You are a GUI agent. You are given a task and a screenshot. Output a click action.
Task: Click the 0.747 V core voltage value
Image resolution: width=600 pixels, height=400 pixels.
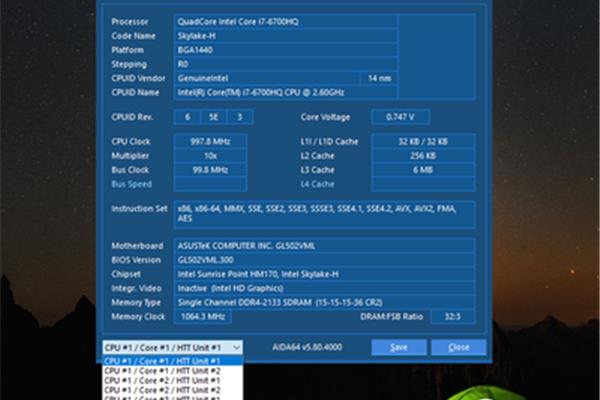tap(400, 117)
